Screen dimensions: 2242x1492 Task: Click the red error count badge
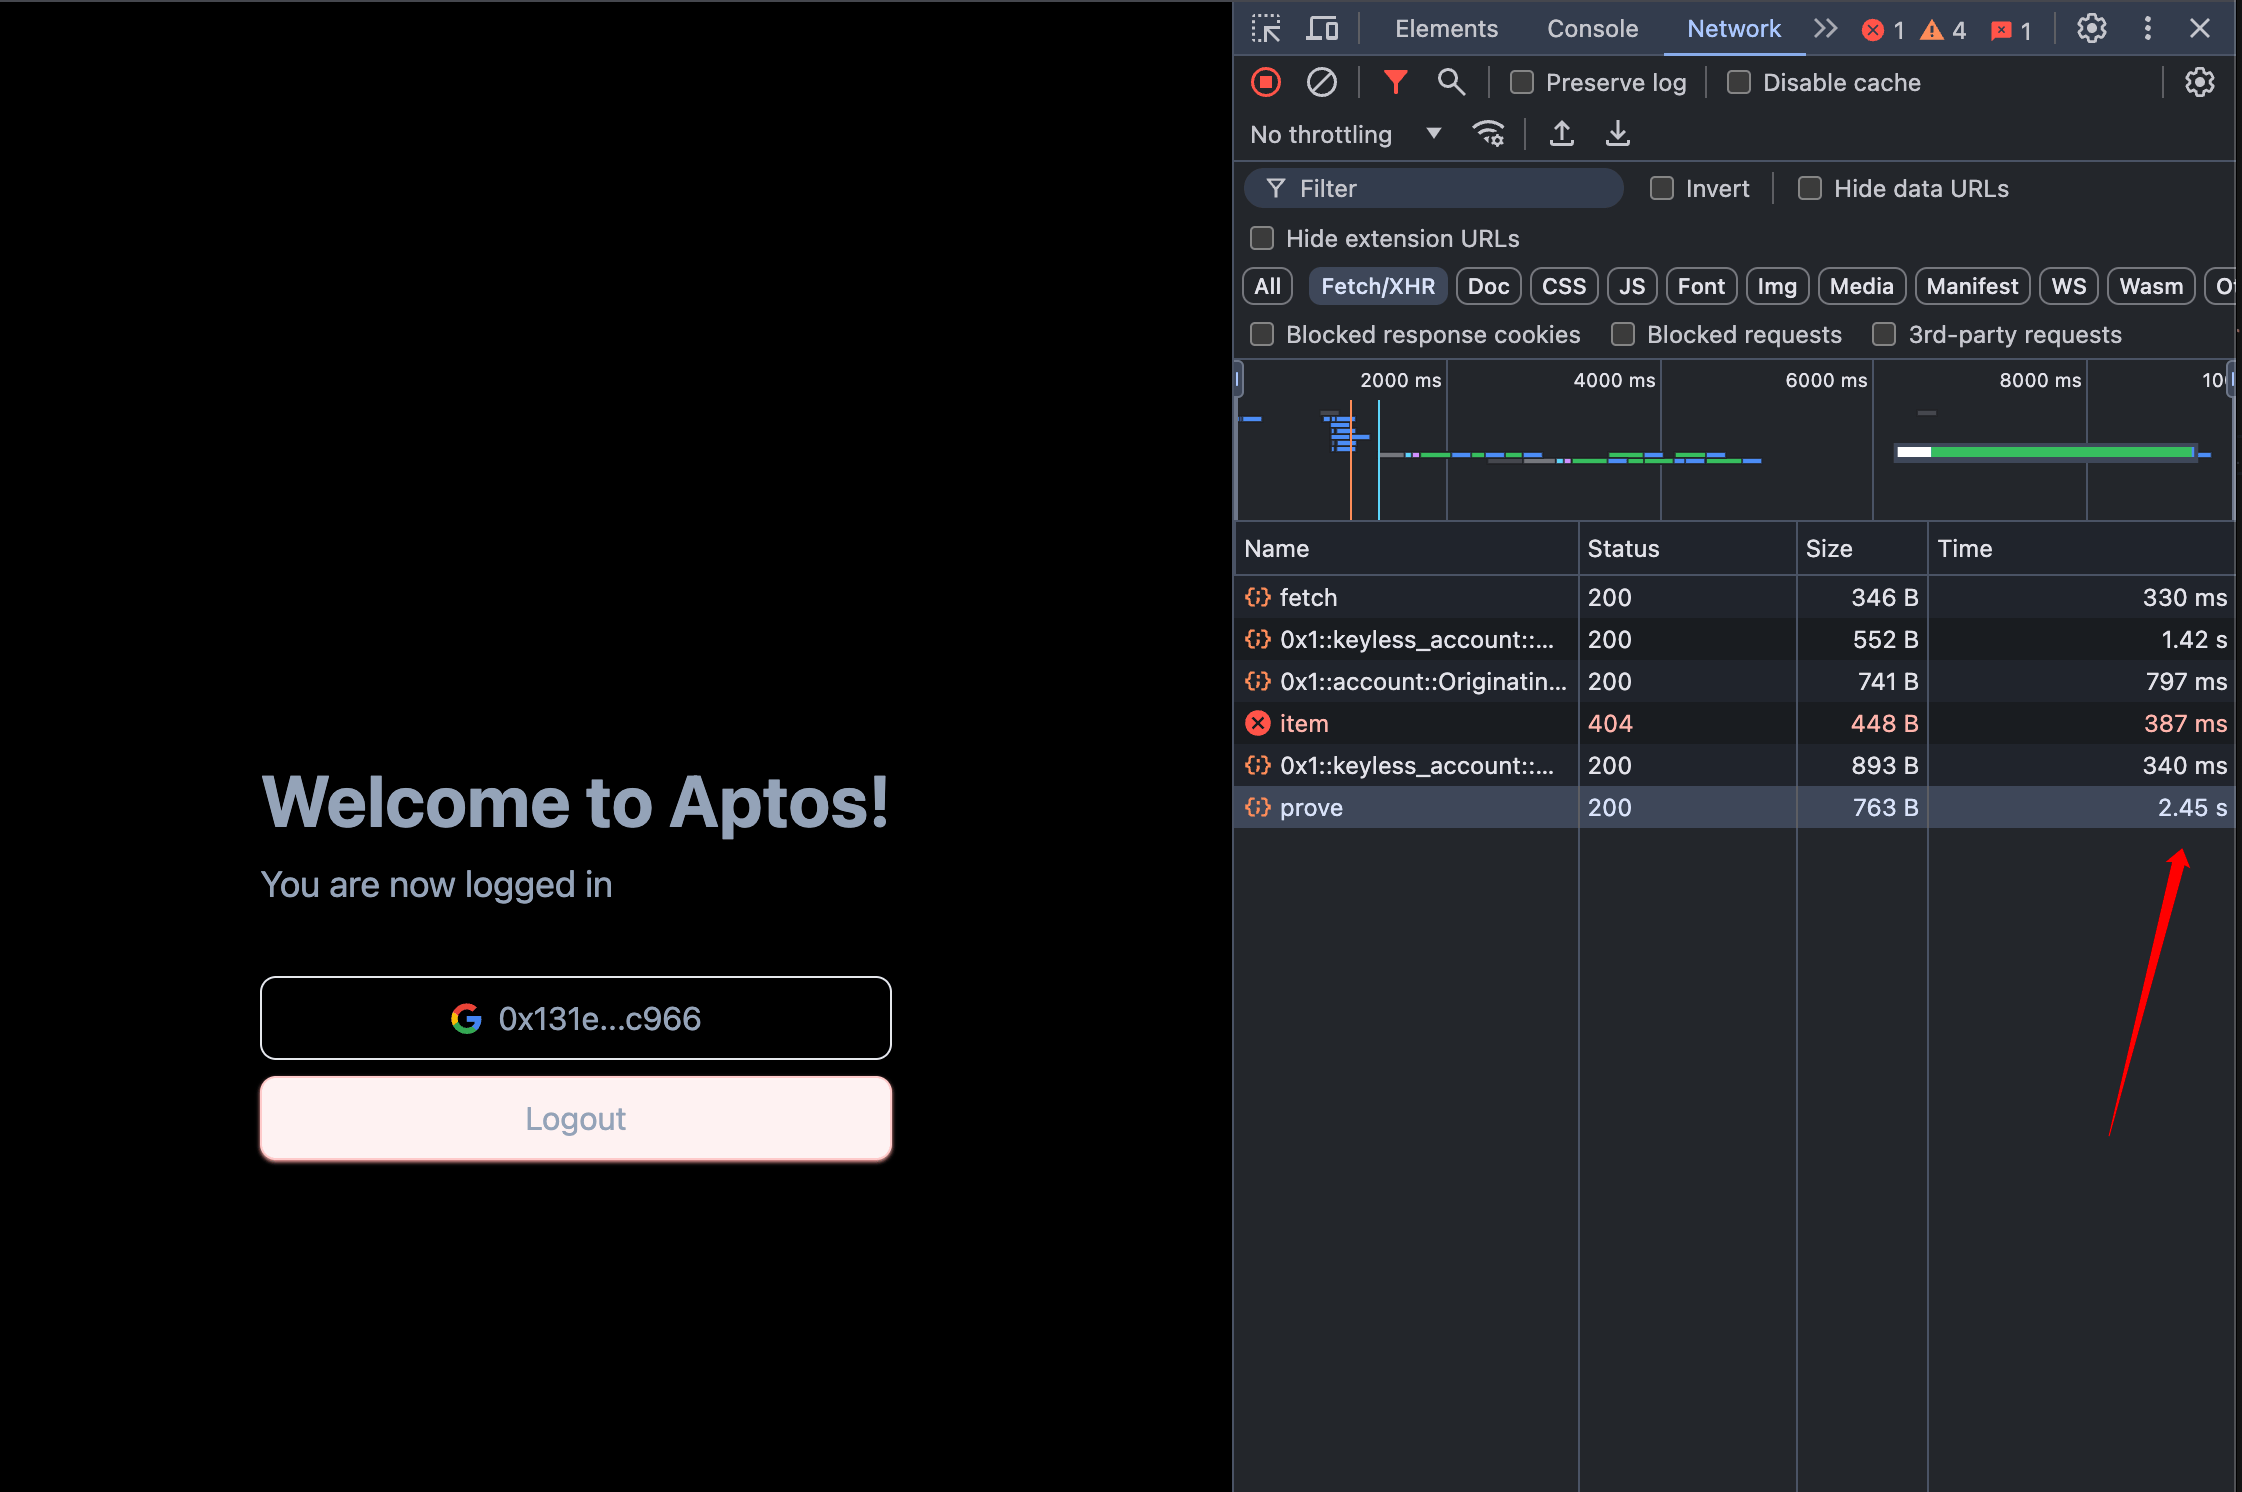1883,30
